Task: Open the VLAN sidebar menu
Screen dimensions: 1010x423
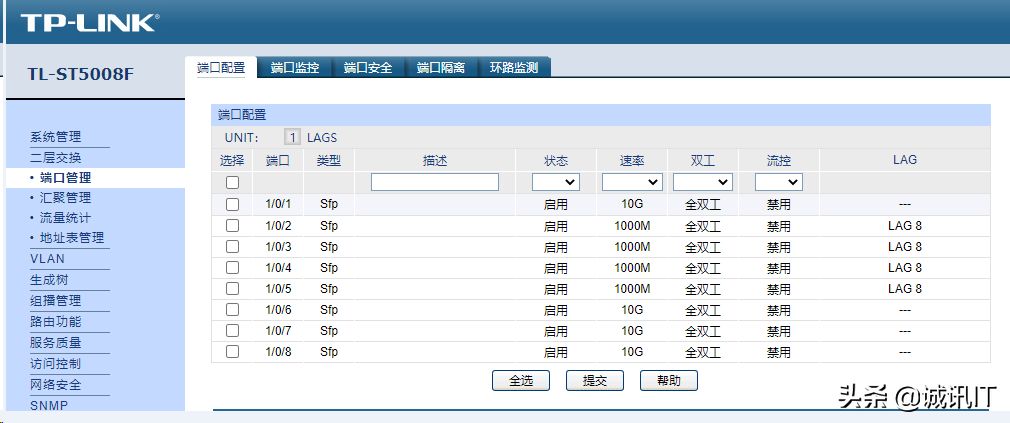Action: pos(47,259)
